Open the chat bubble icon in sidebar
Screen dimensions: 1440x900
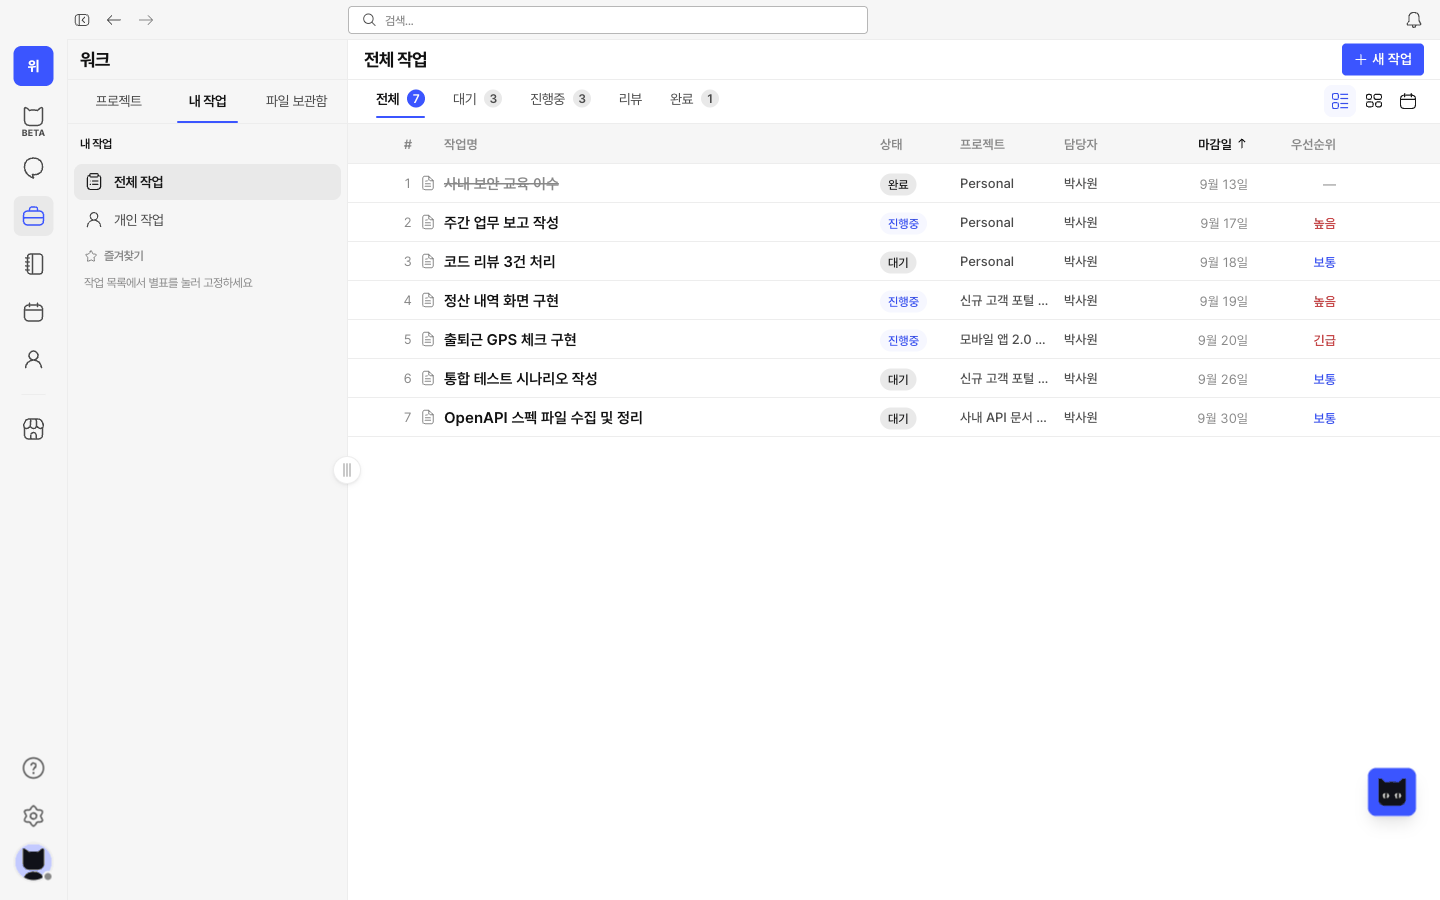point(33,168)
